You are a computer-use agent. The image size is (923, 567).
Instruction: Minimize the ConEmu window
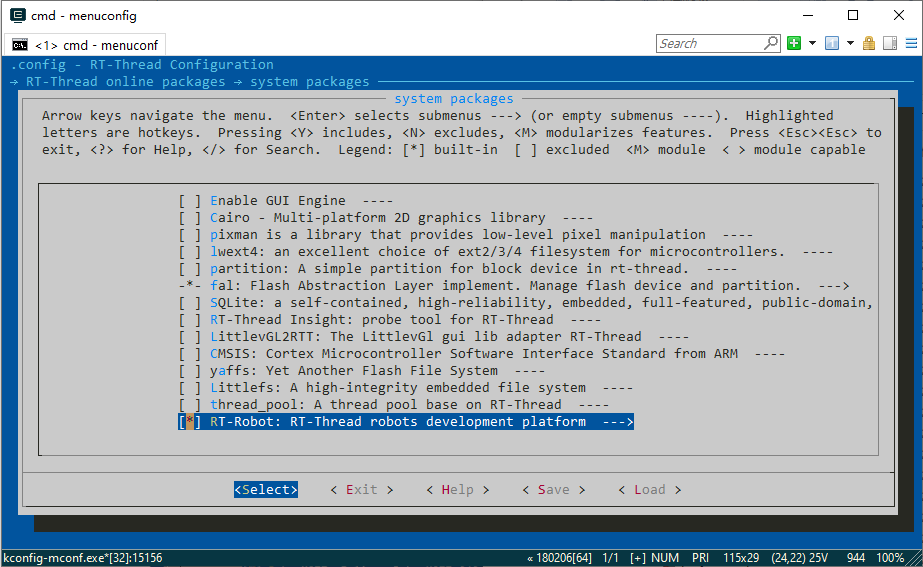pos(808,15)
